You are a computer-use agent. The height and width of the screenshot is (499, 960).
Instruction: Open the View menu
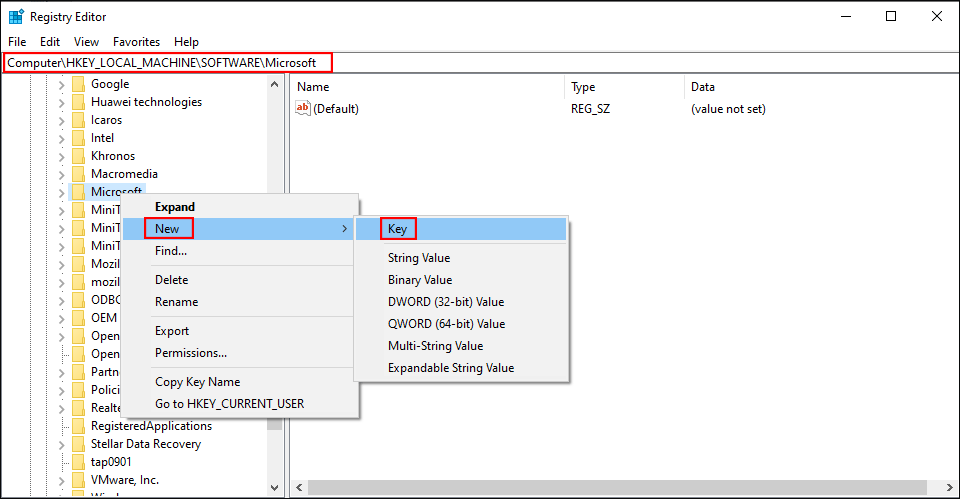86,42
